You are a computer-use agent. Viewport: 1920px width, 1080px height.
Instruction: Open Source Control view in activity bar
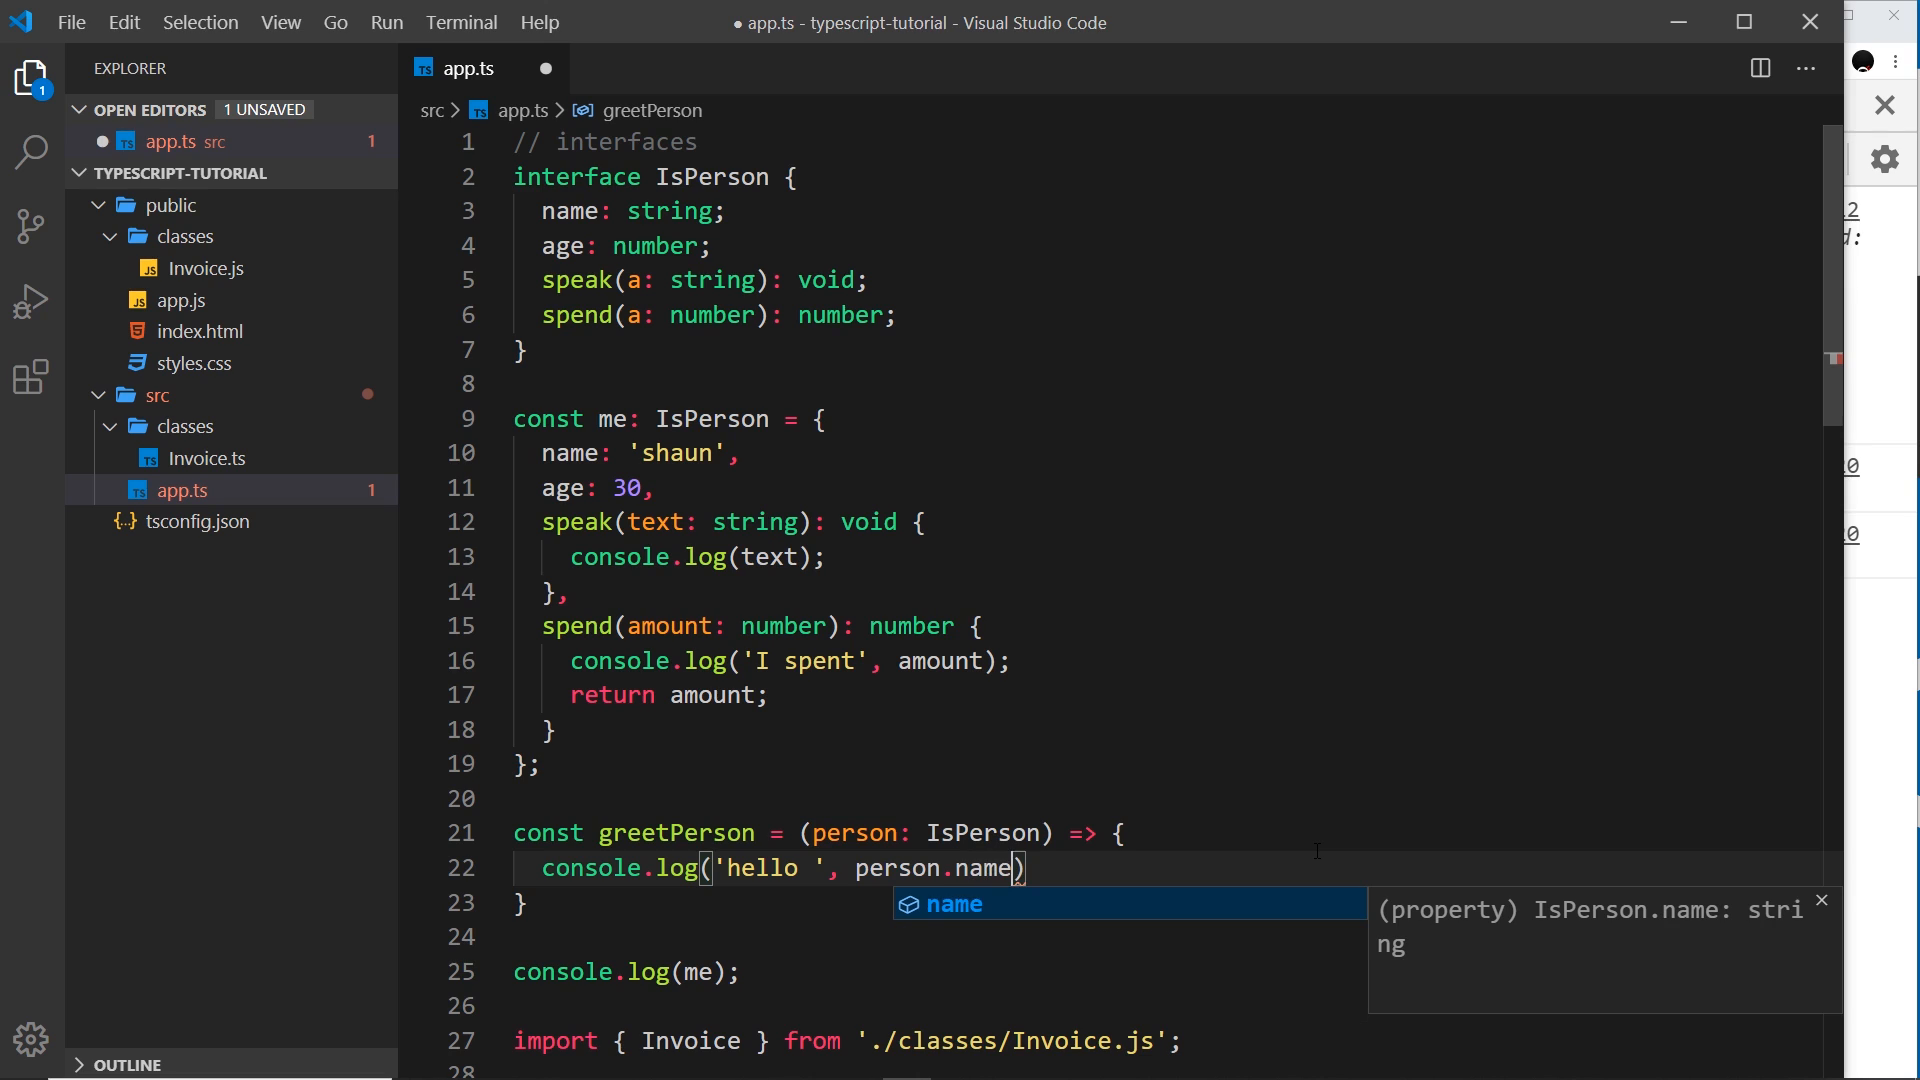[32, 226]
